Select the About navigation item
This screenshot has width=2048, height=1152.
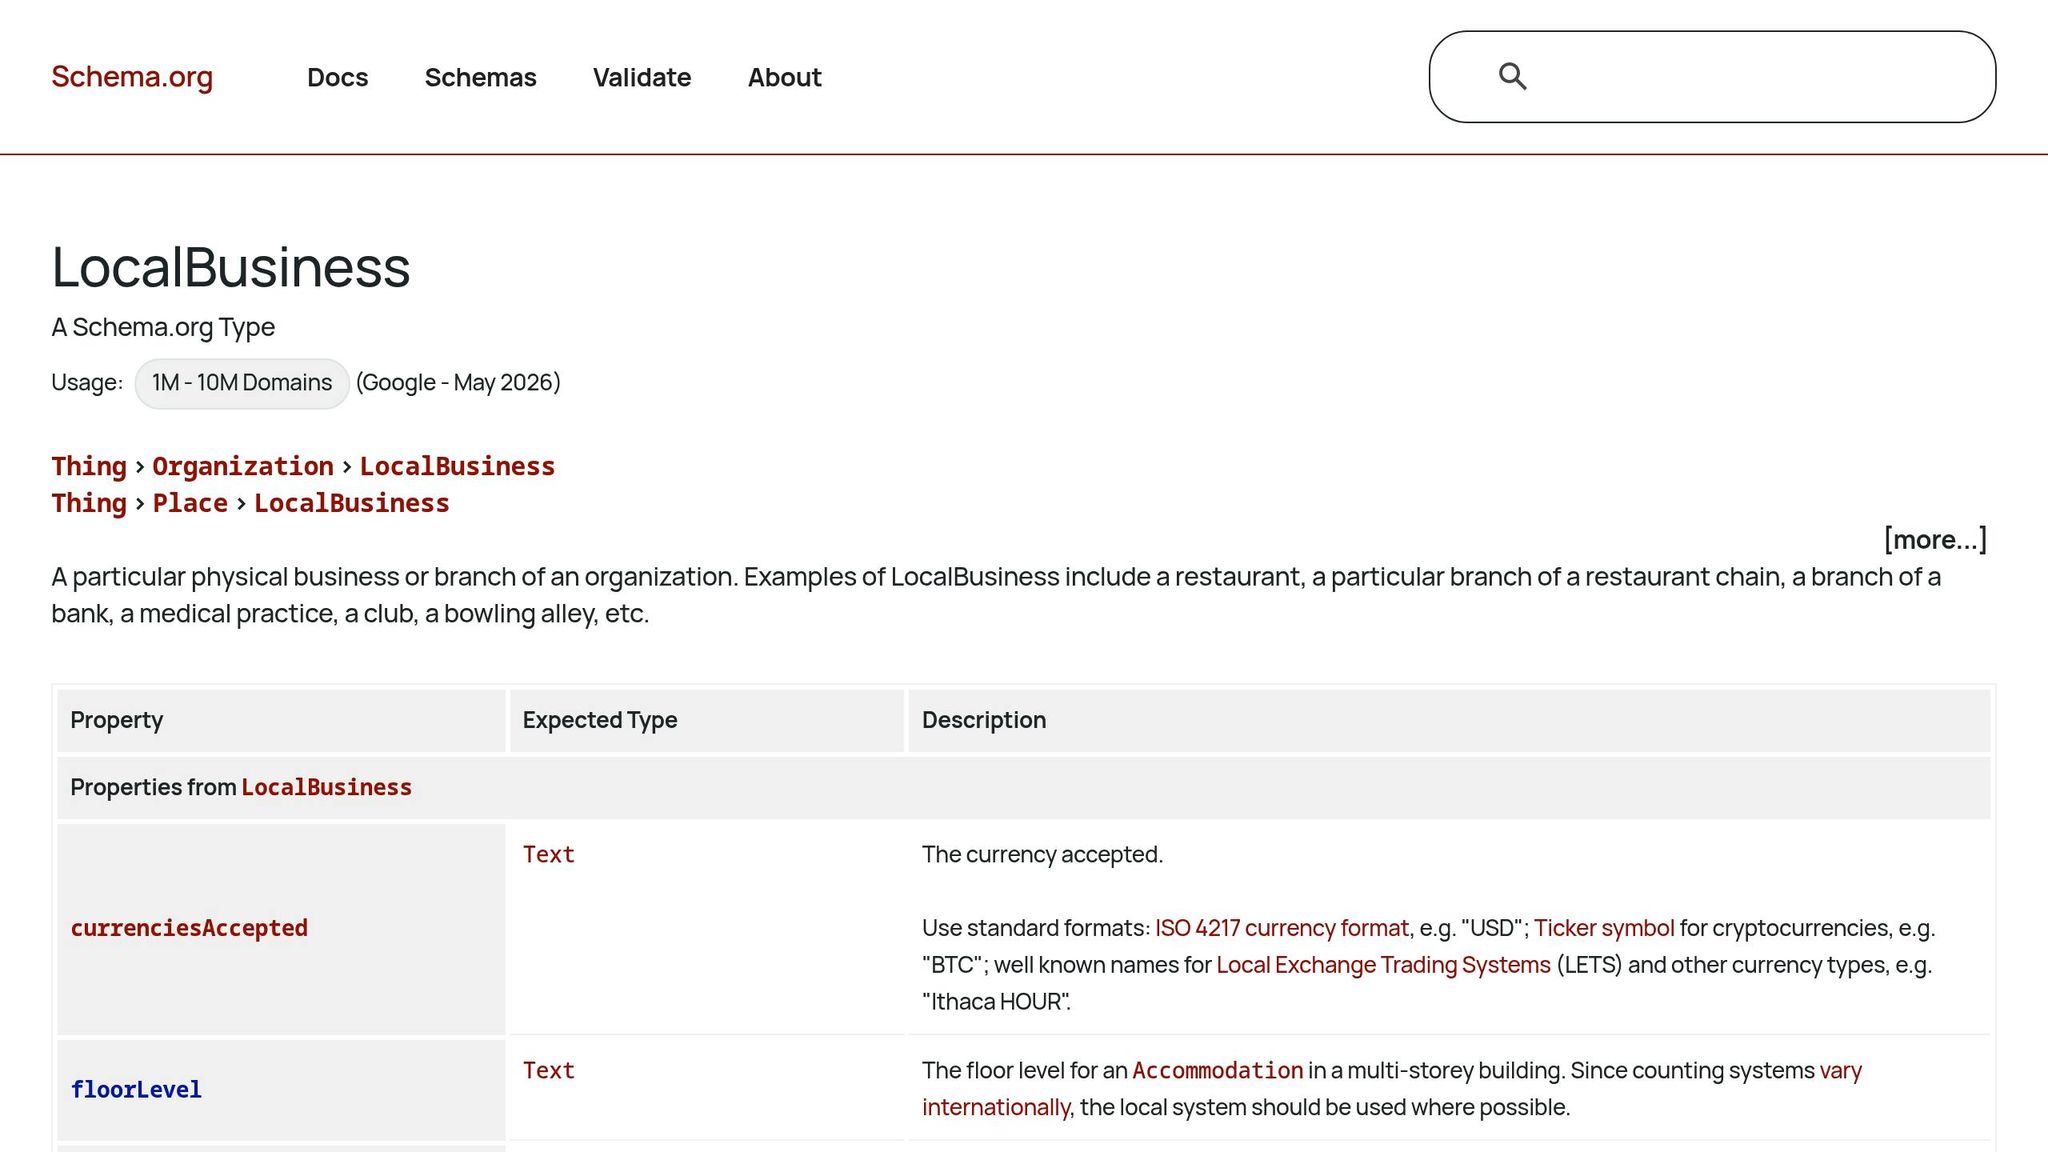(x=785, y=77)
